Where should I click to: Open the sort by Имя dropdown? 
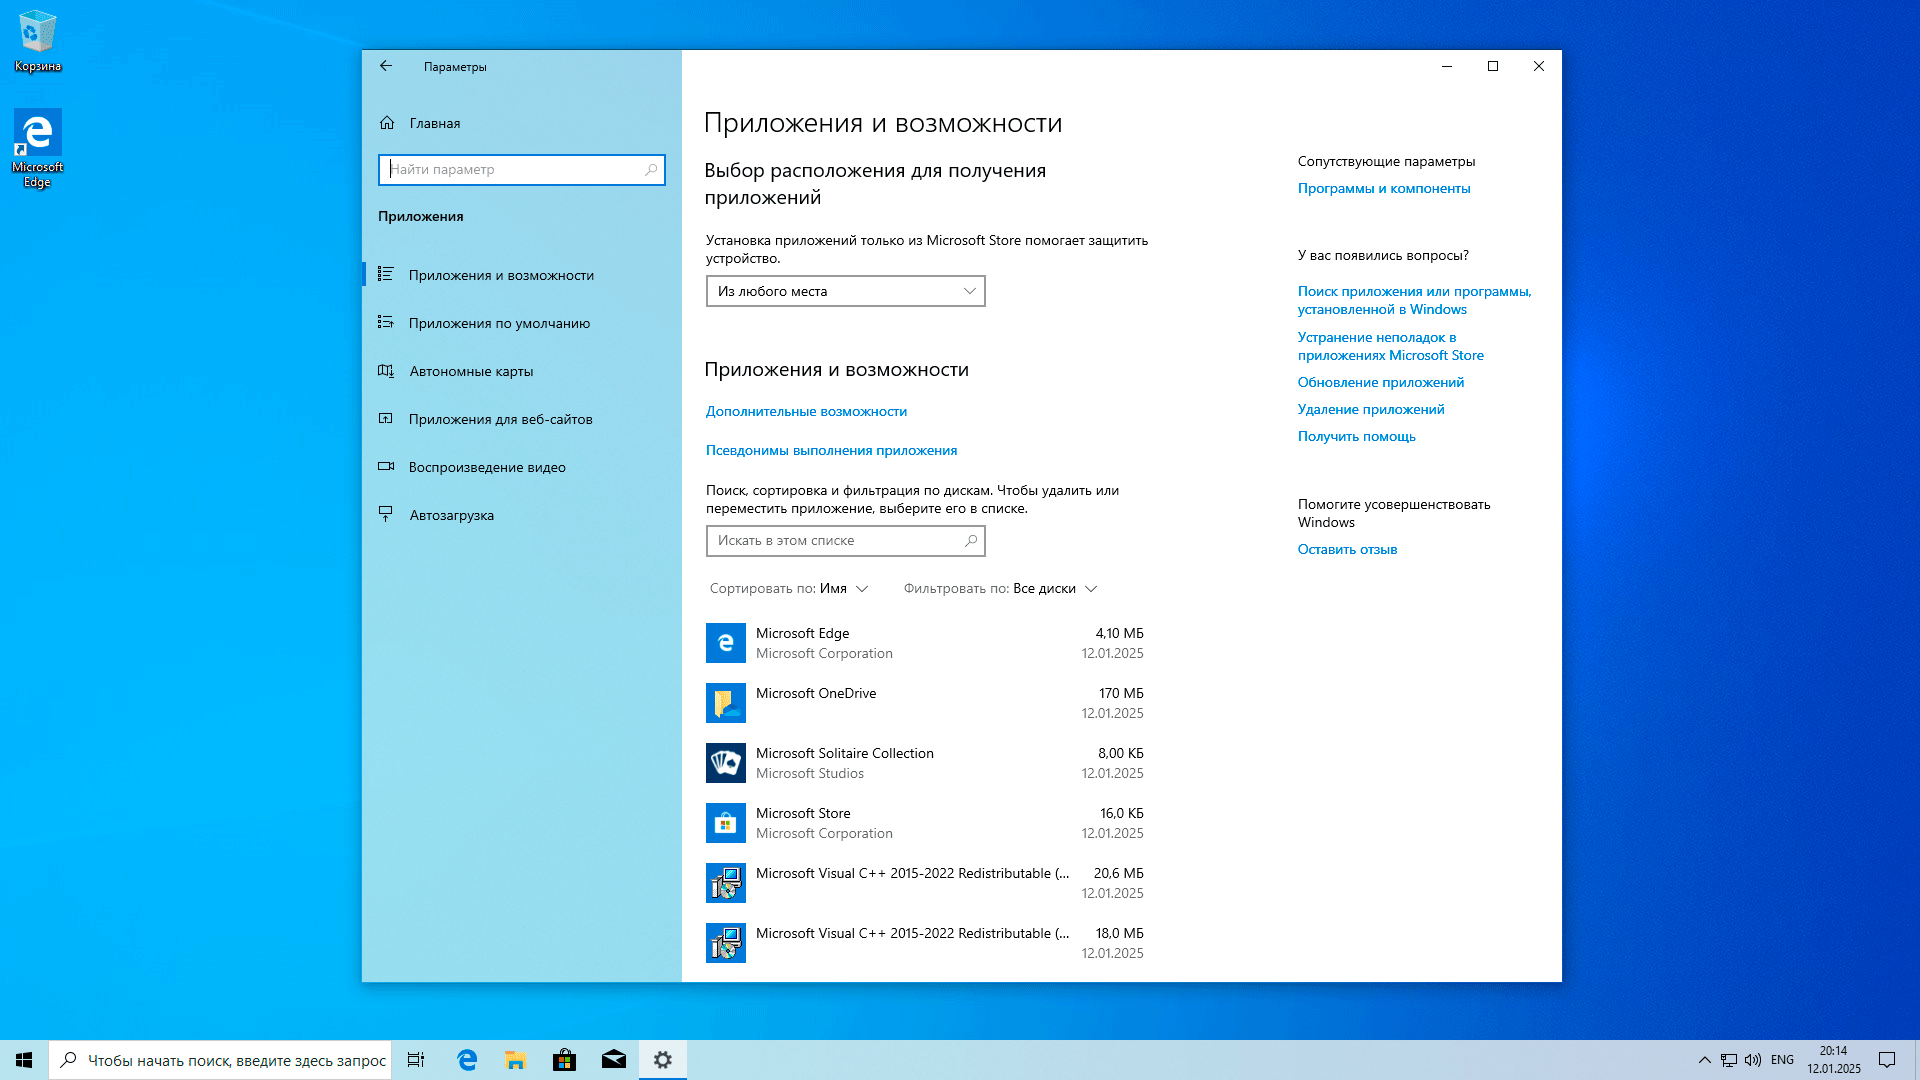coord(843,589)
